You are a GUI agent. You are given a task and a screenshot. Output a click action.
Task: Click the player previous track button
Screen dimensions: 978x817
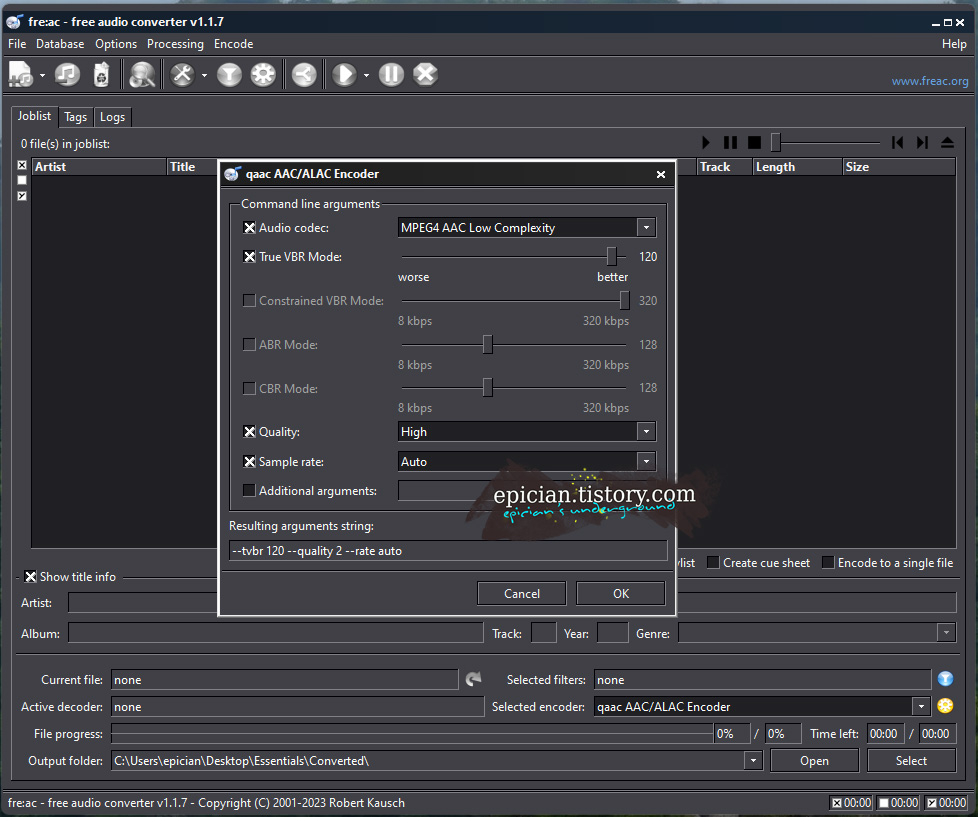pos(898,143)
